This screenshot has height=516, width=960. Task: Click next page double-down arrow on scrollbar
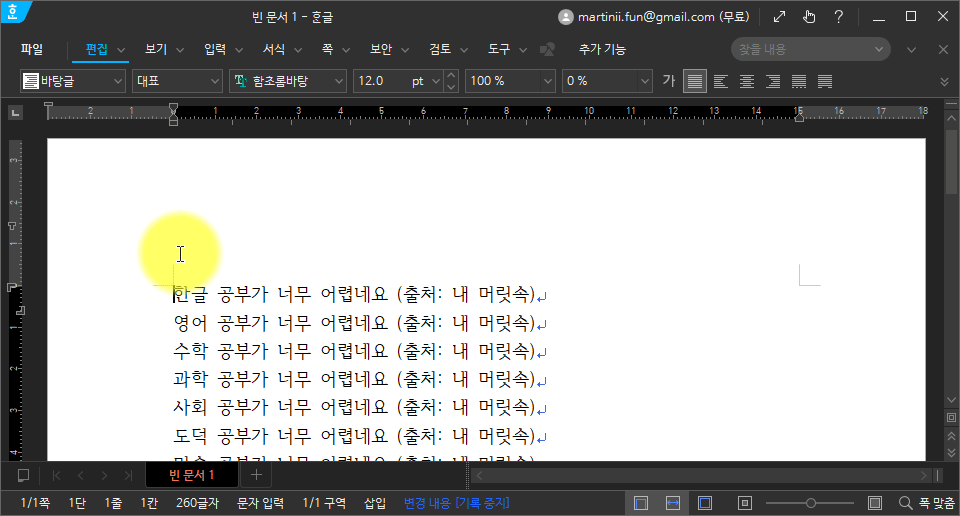951,453
